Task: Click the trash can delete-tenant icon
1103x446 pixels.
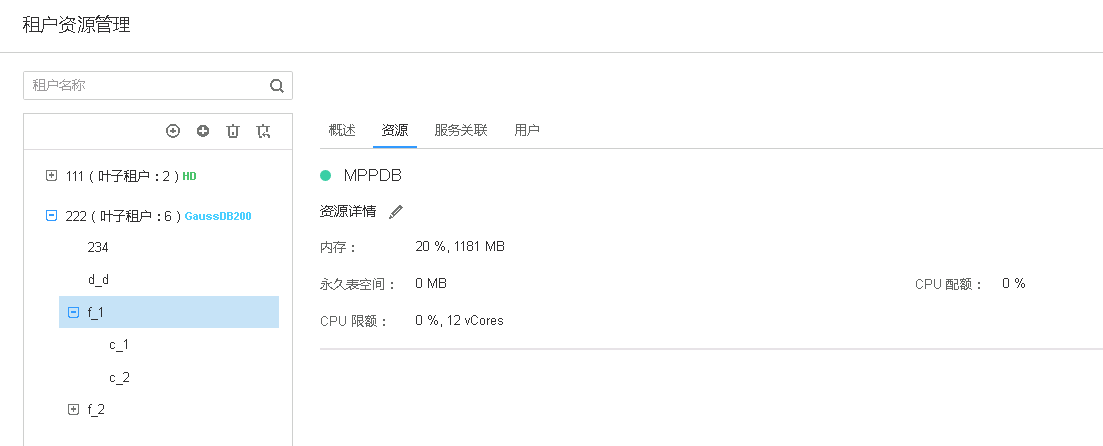Action: 233,131
